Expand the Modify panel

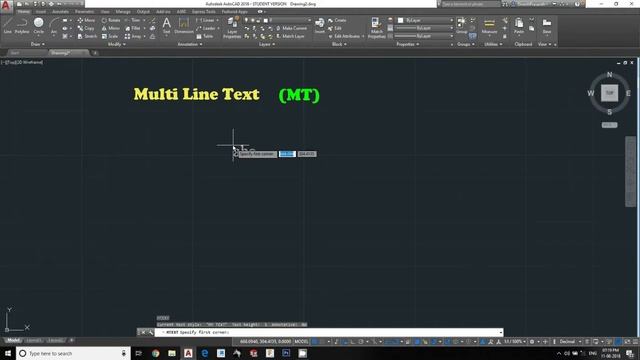click(116, 44)
